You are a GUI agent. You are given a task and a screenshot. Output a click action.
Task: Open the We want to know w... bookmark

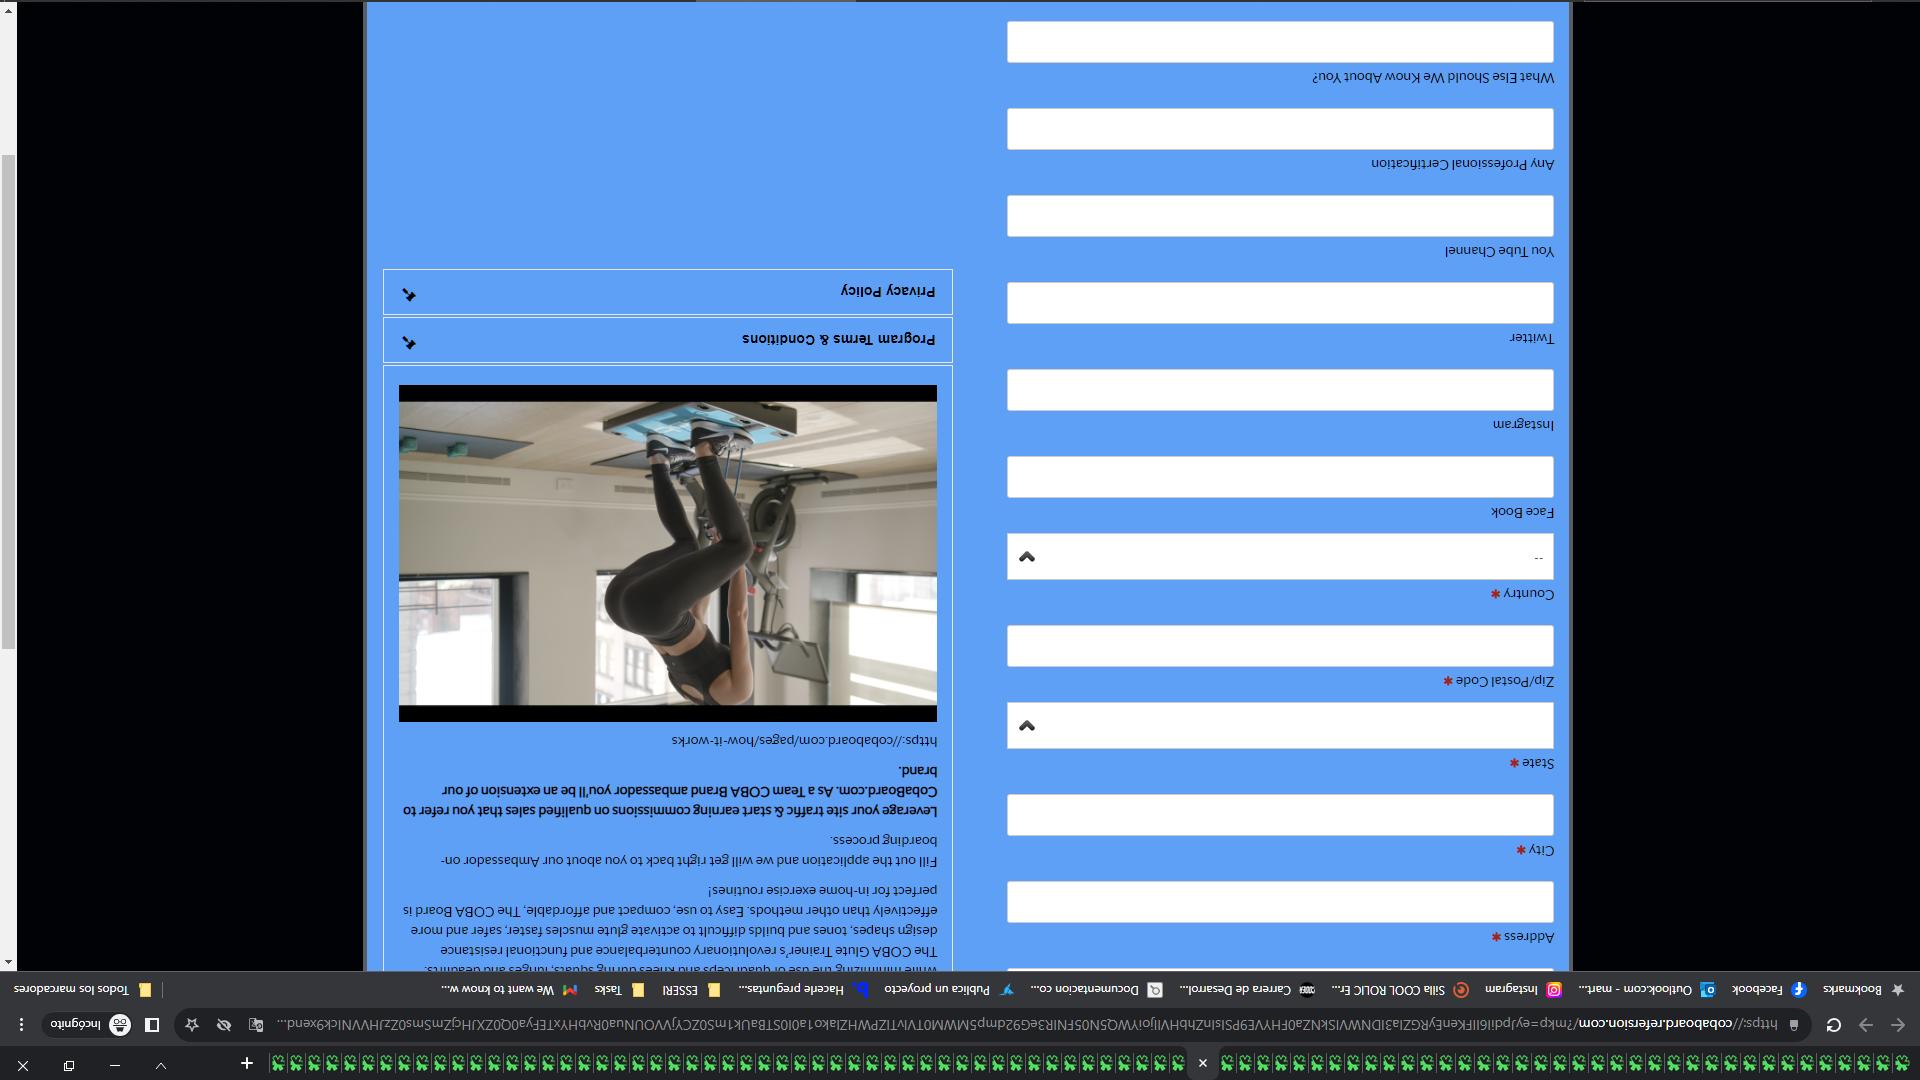click(509, 990)
